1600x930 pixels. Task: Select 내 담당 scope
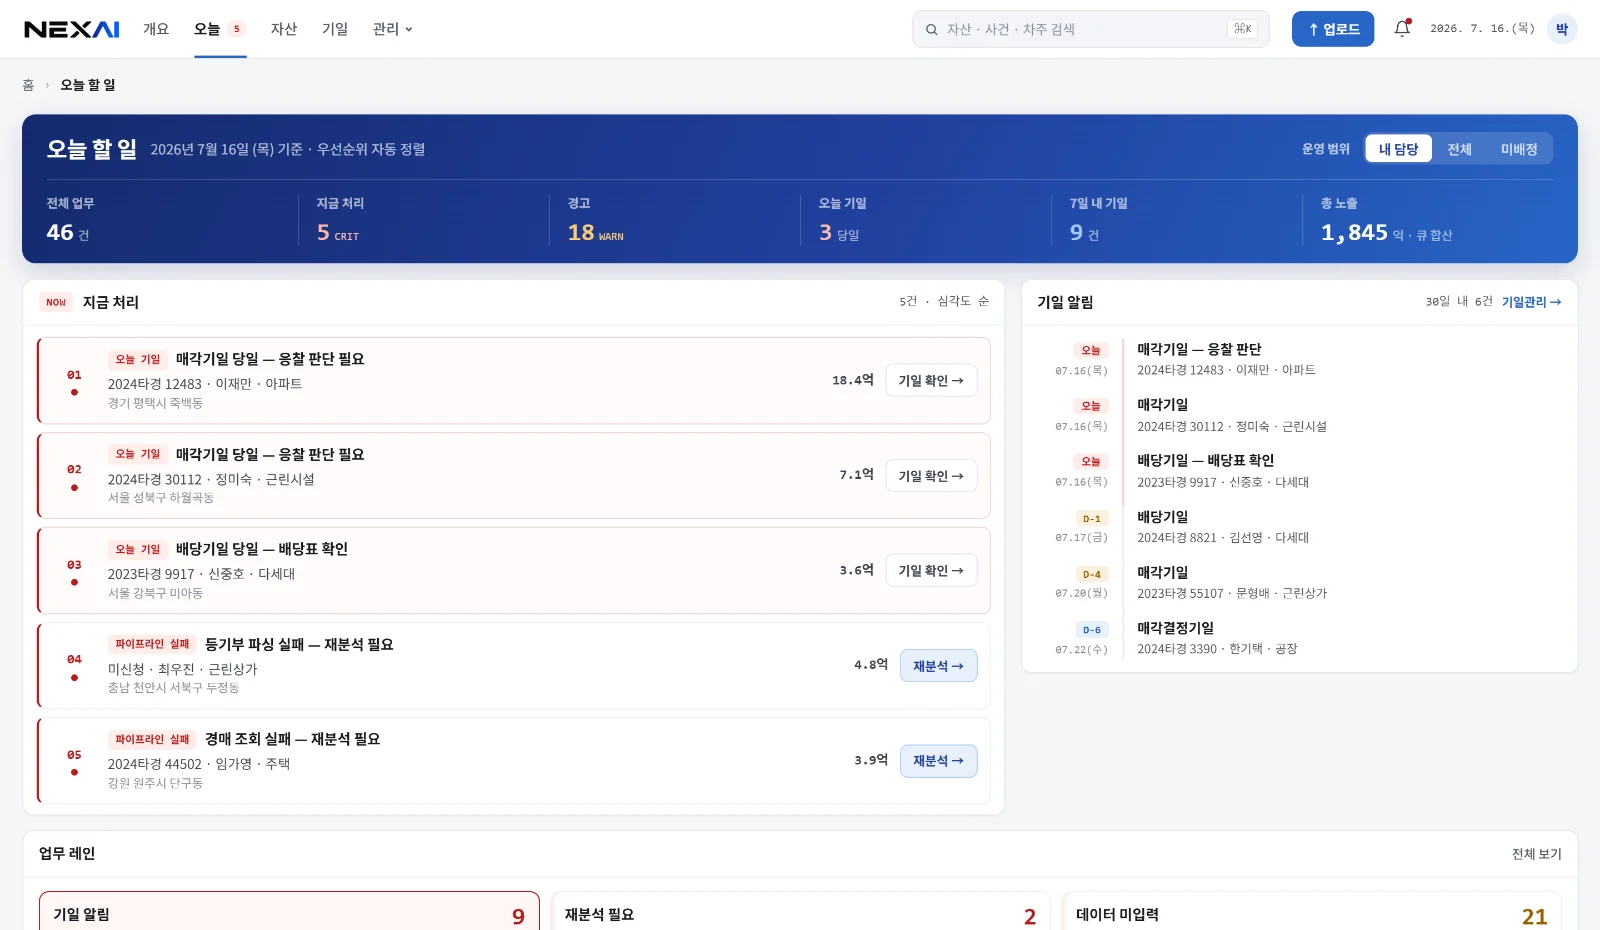click(1398, 149)
